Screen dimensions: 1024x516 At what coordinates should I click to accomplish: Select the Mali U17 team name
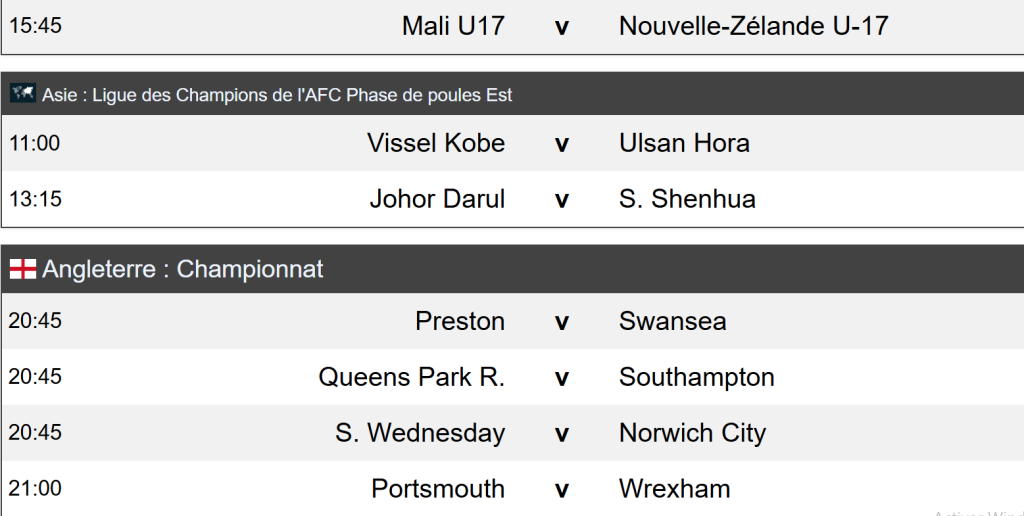click(x=453, y=25)
